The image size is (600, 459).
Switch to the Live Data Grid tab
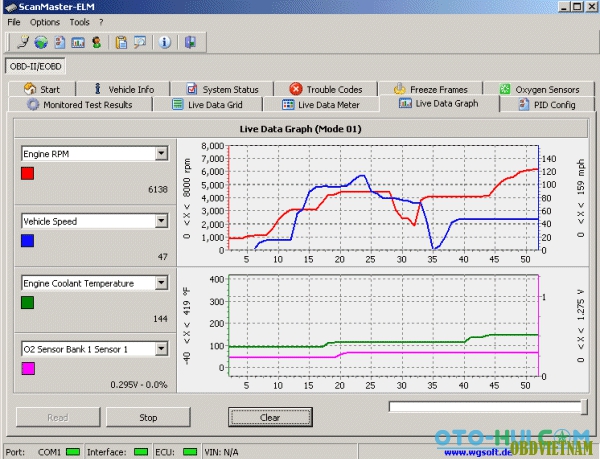pyautogui.click(x=207, y=104)
